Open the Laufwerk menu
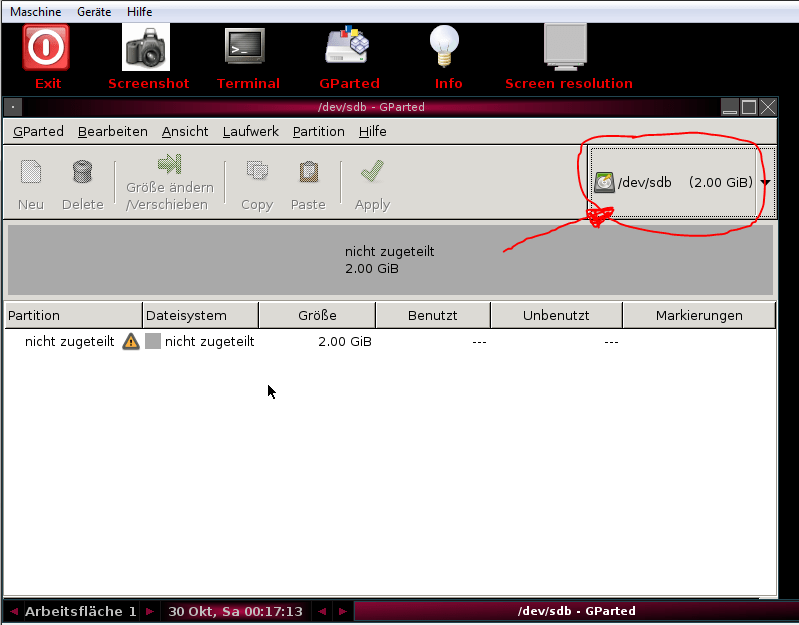 251,131
